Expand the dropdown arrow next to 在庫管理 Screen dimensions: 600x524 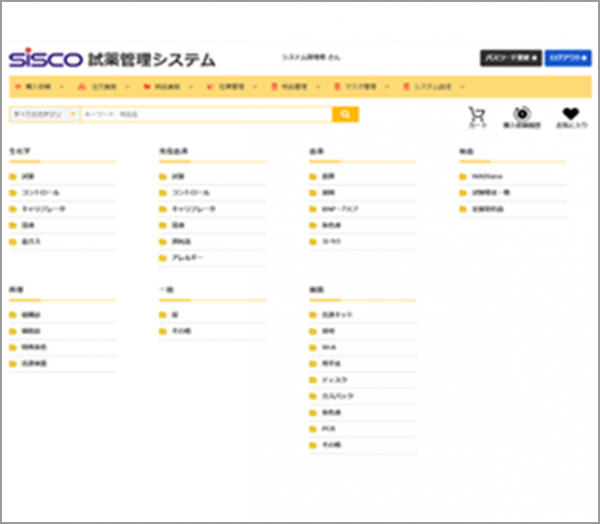point(255,86)
